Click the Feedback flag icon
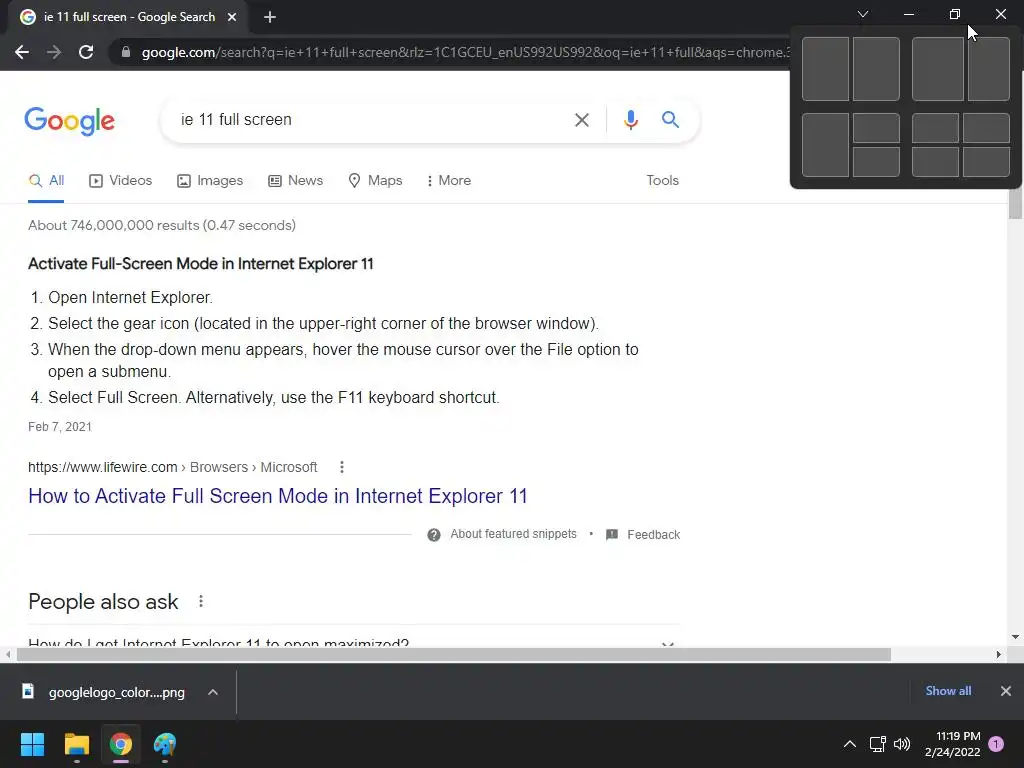Viewport: 1024px width, 768px height. 612,535
